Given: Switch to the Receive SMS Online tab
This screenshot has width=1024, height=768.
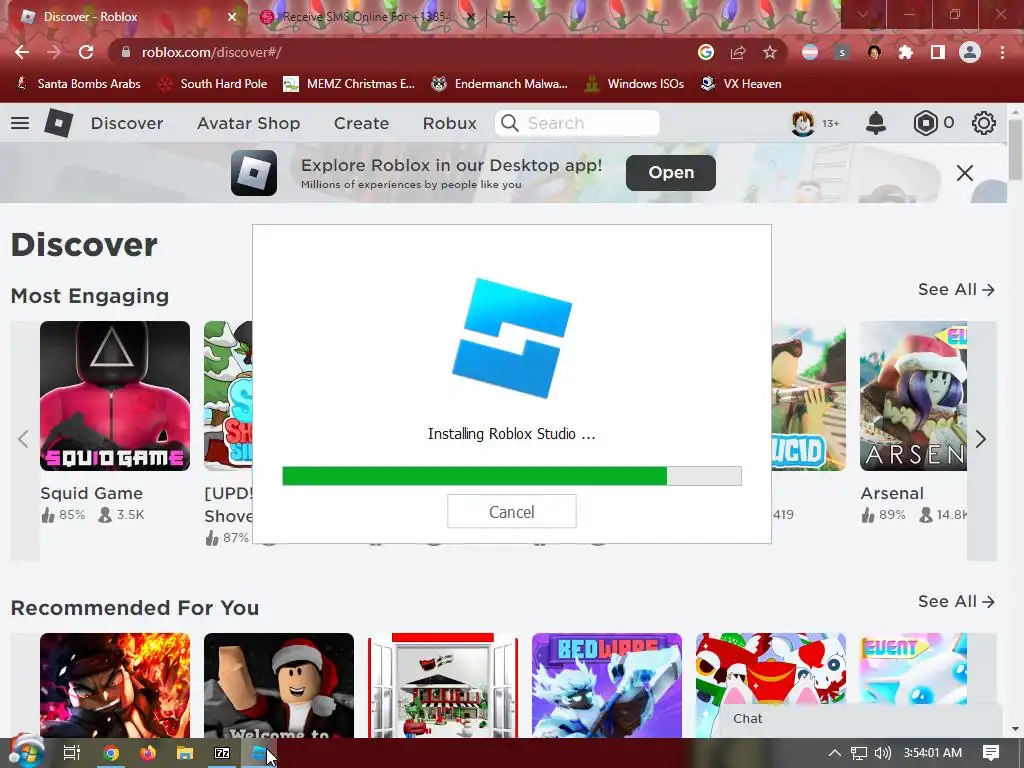Looking at the screenshot, I should point(368,17).
